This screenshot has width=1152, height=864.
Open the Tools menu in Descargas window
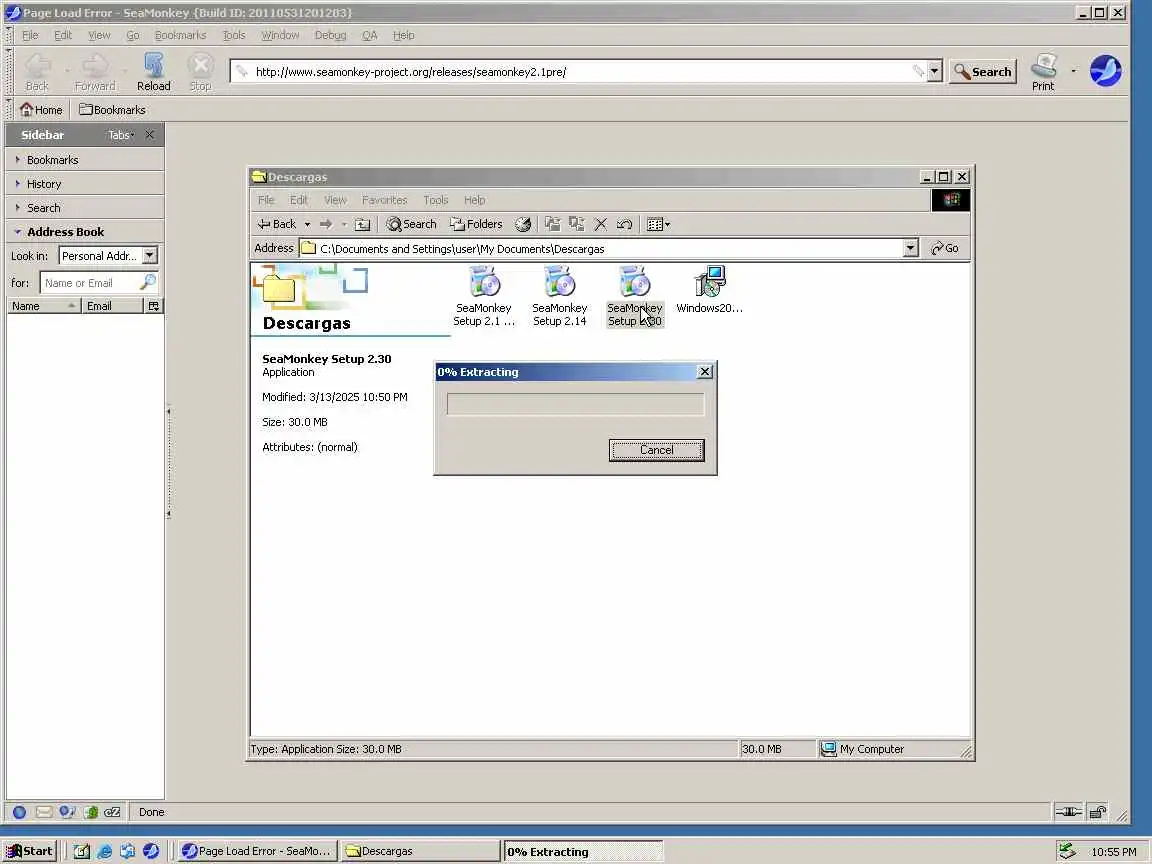[436, 200]
